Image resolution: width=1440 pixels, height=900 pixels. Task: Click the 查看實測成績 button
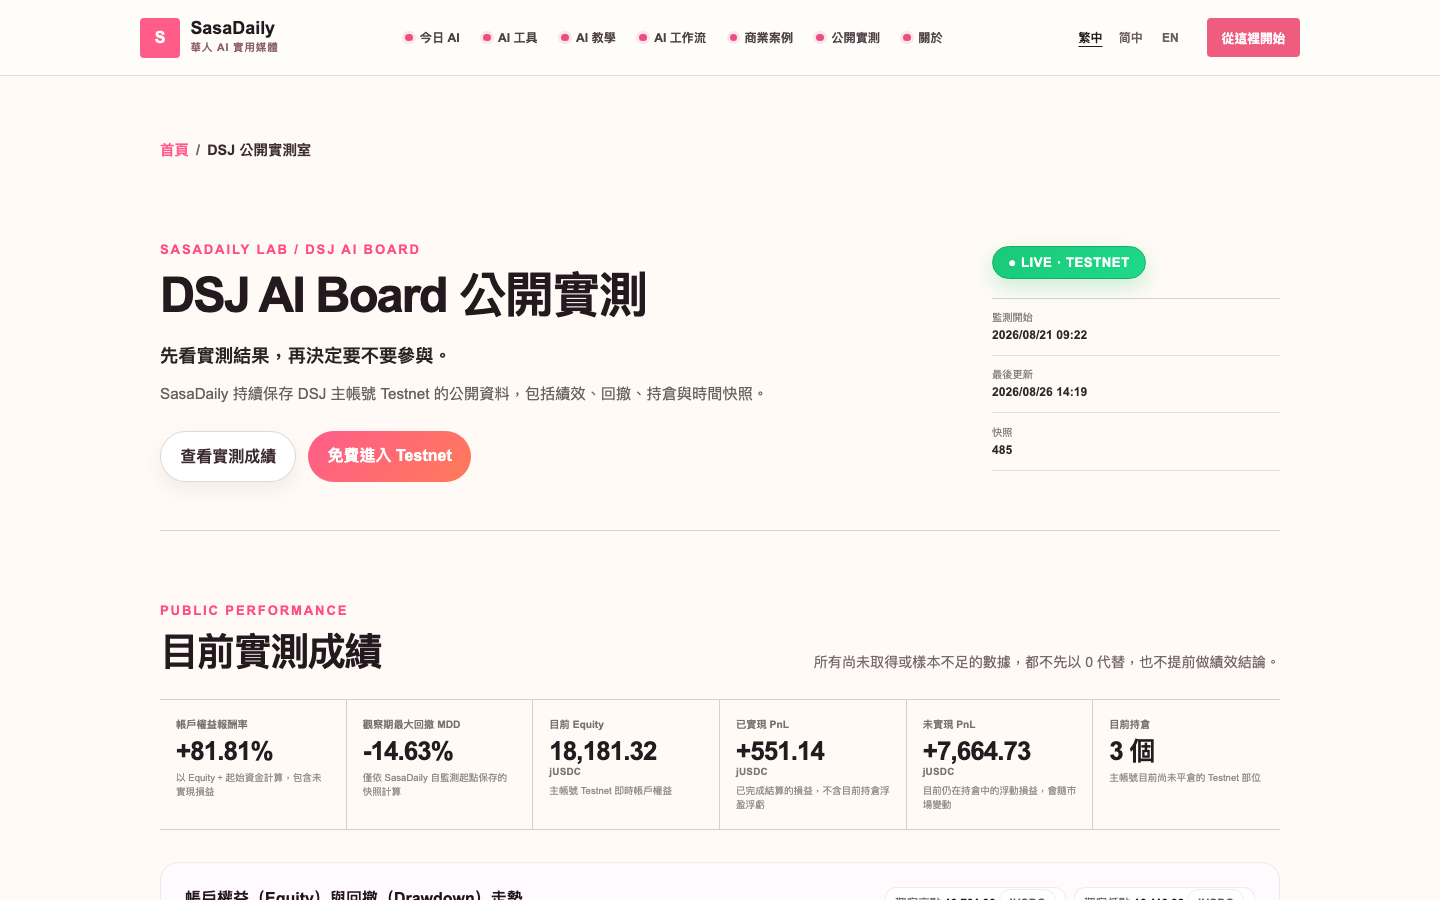[228, 456]
